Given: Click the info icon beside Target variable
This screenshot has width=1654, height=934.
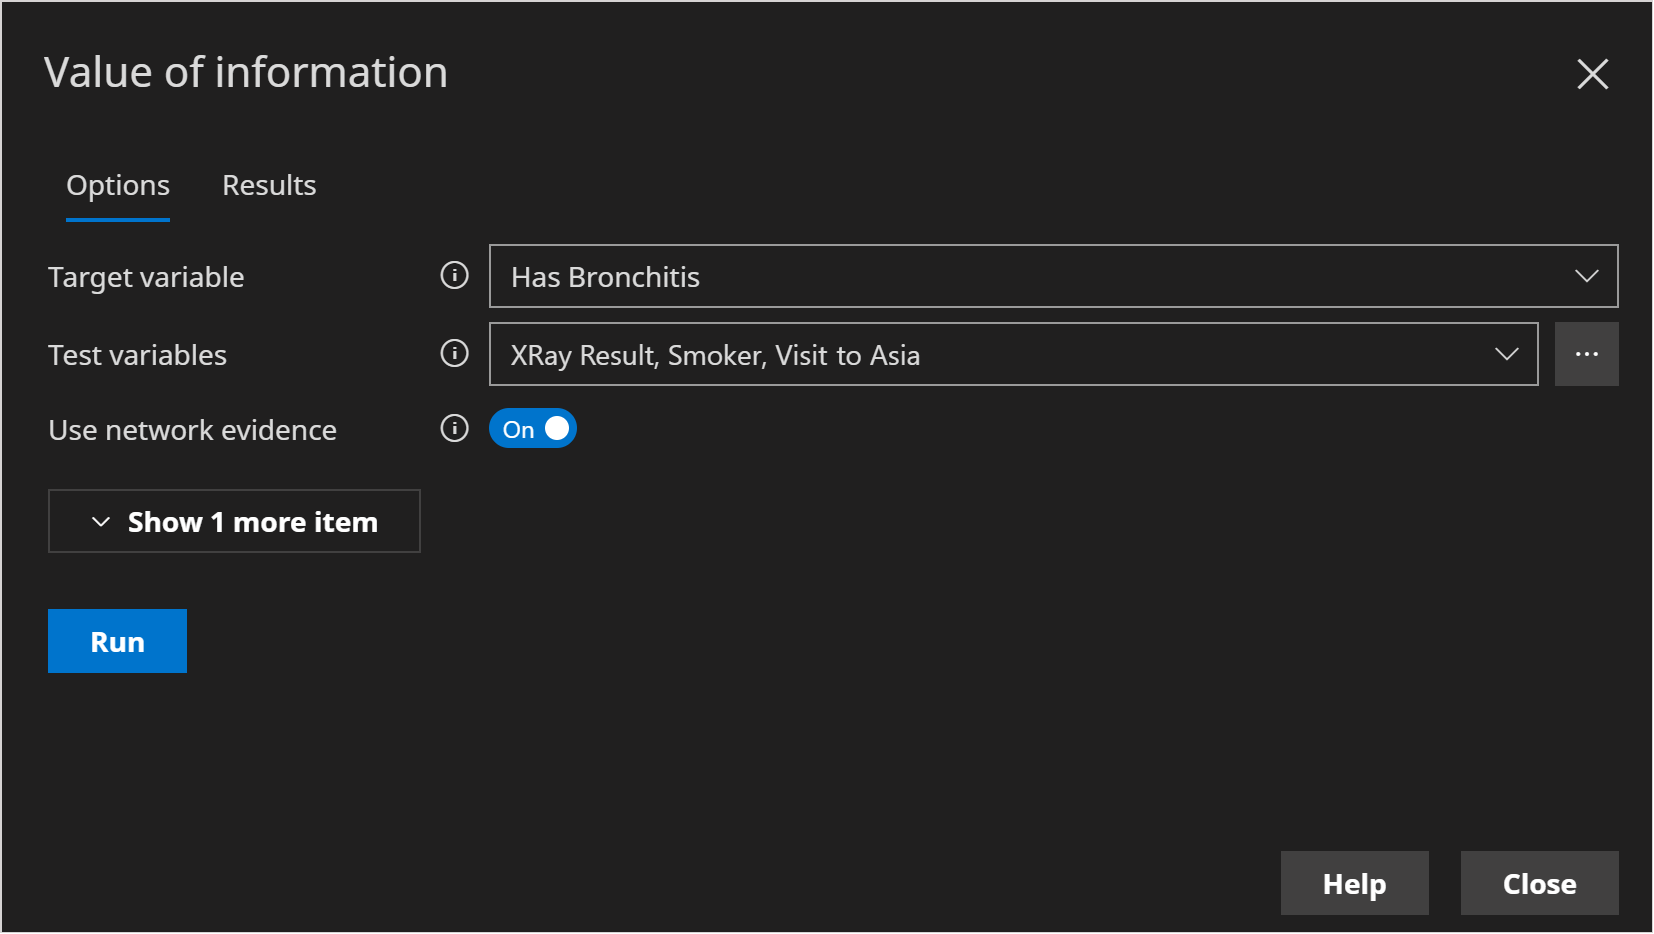Looking at the screenshot, I should click(x=454, y=275).
